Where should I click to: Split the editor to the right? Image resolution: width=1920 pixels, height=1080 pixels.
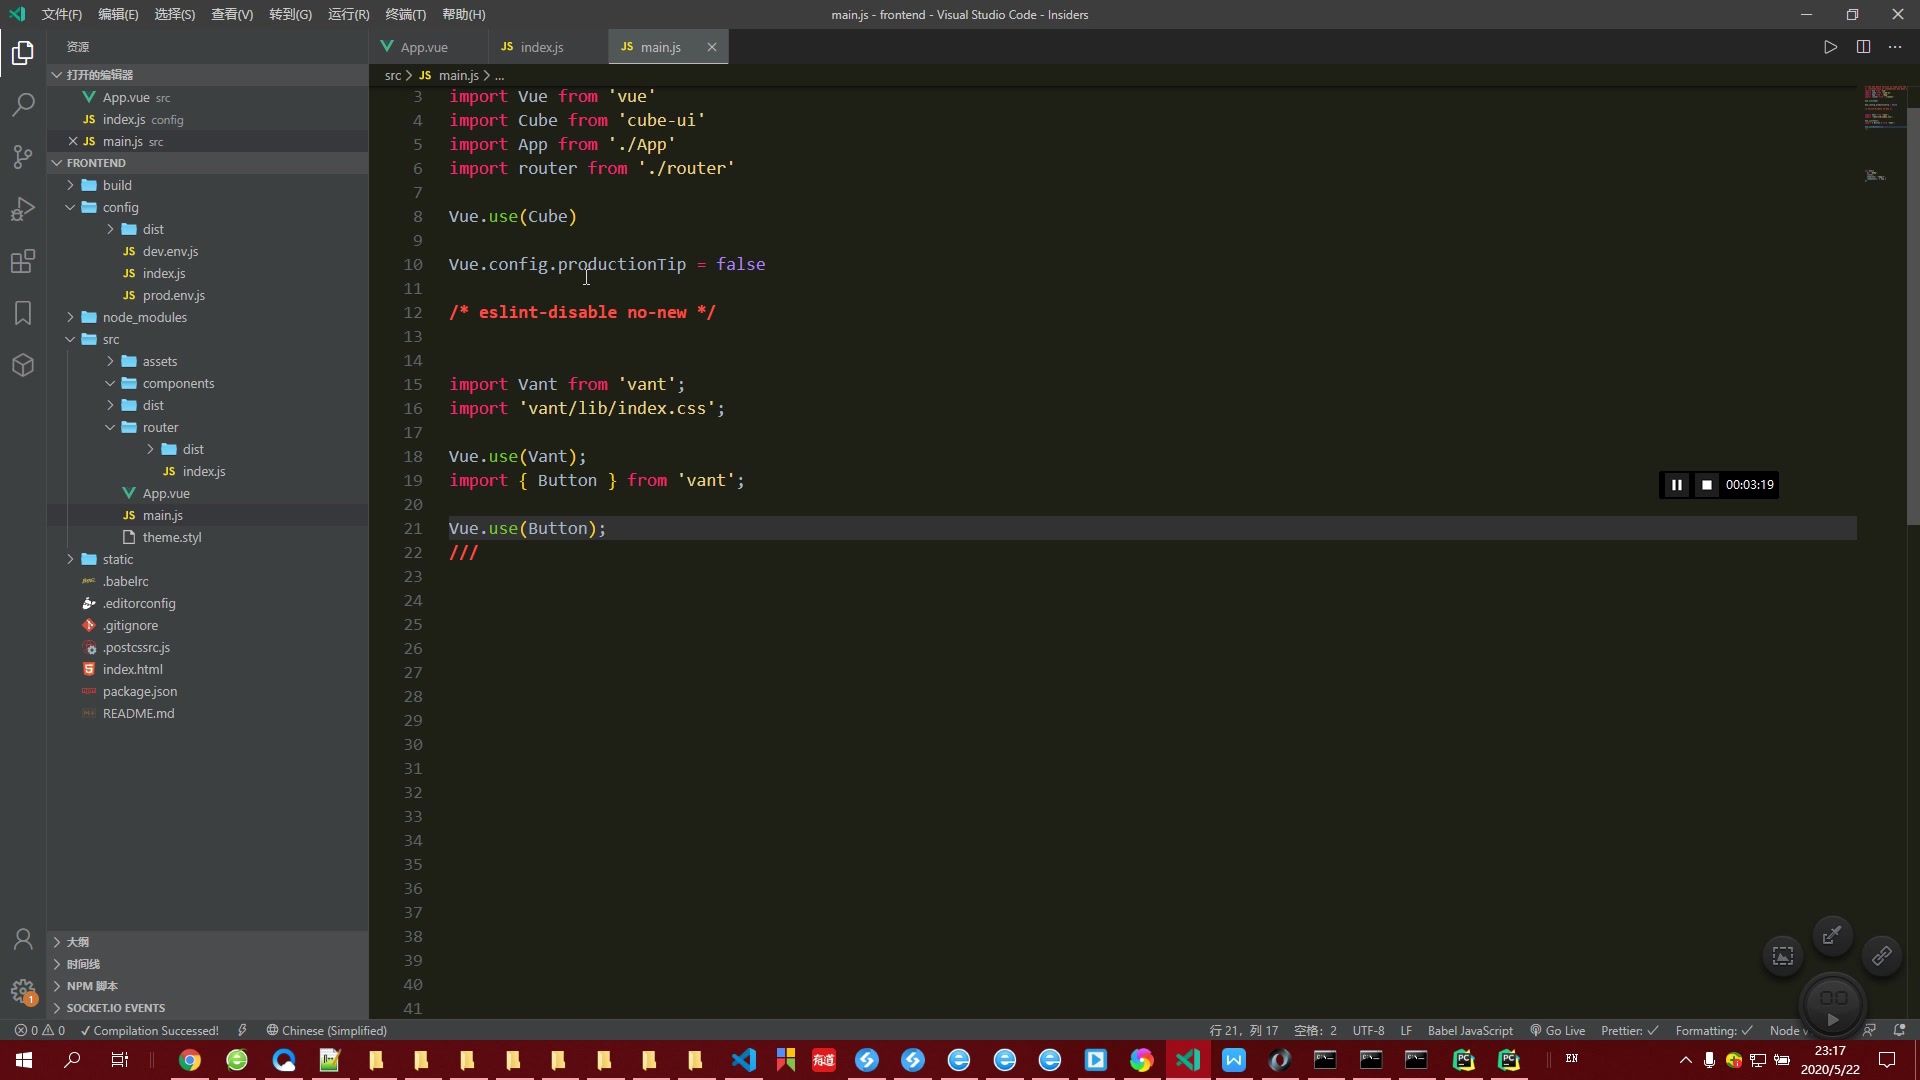[x=1863, y=47]
